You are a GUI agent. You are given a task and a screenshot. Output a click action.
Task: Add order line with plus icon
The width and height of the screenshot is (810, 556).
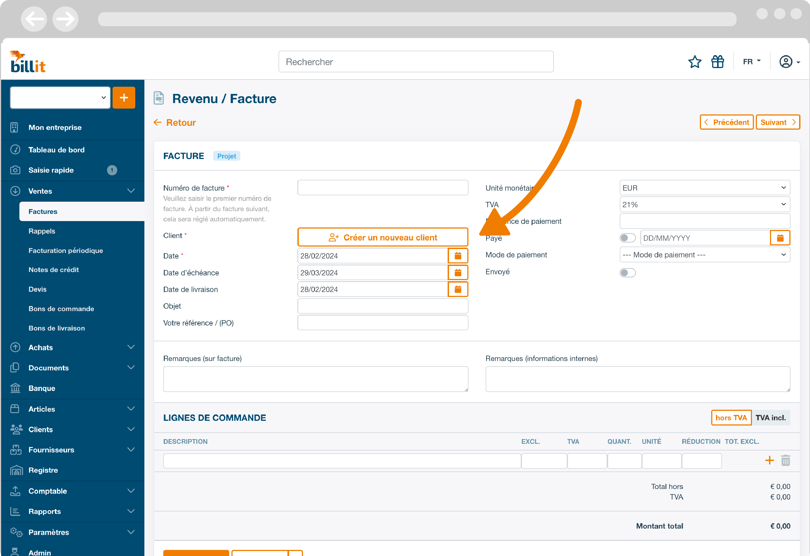pos(769,461)
